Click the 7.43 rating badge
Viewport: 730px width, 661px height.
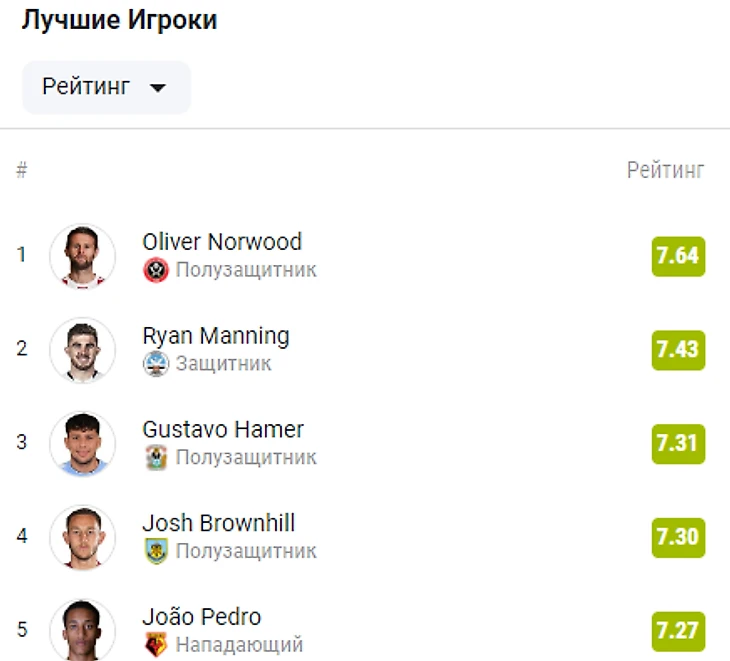coord(678,350)
